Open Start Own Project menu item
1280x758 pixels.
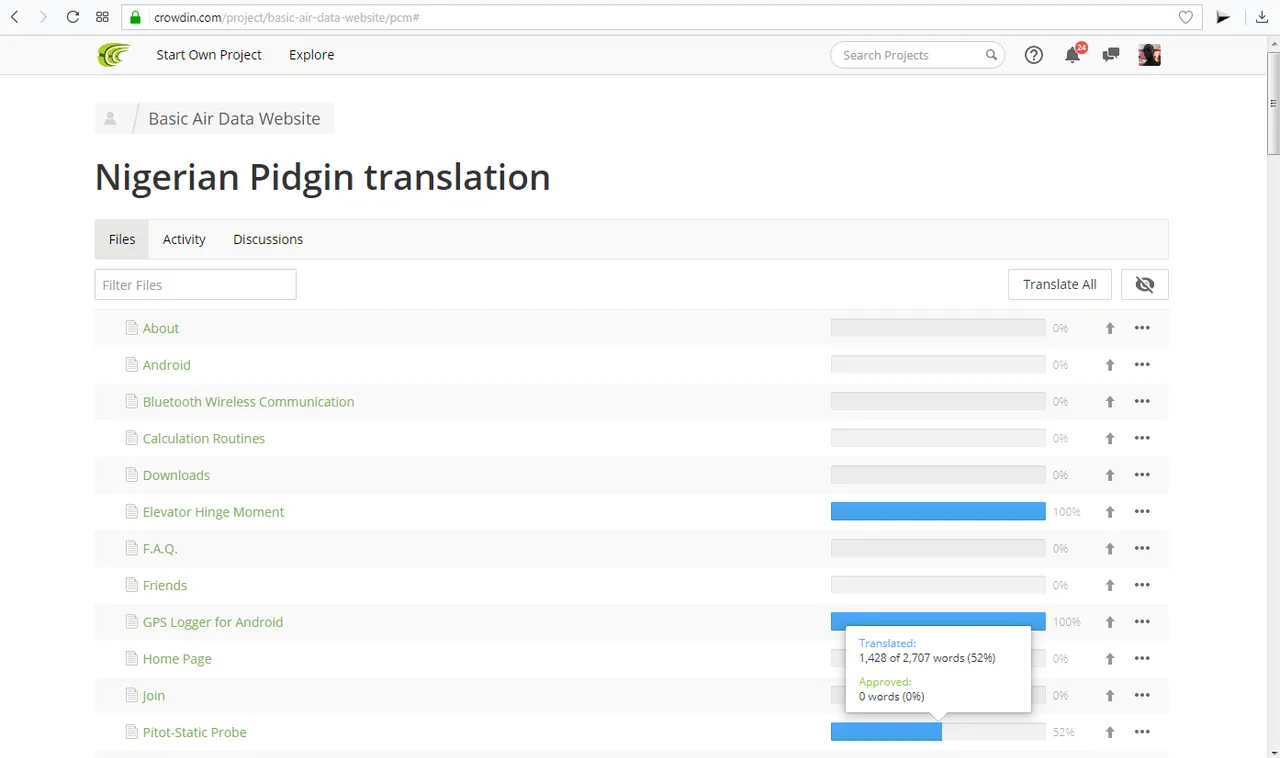(209, 55)
